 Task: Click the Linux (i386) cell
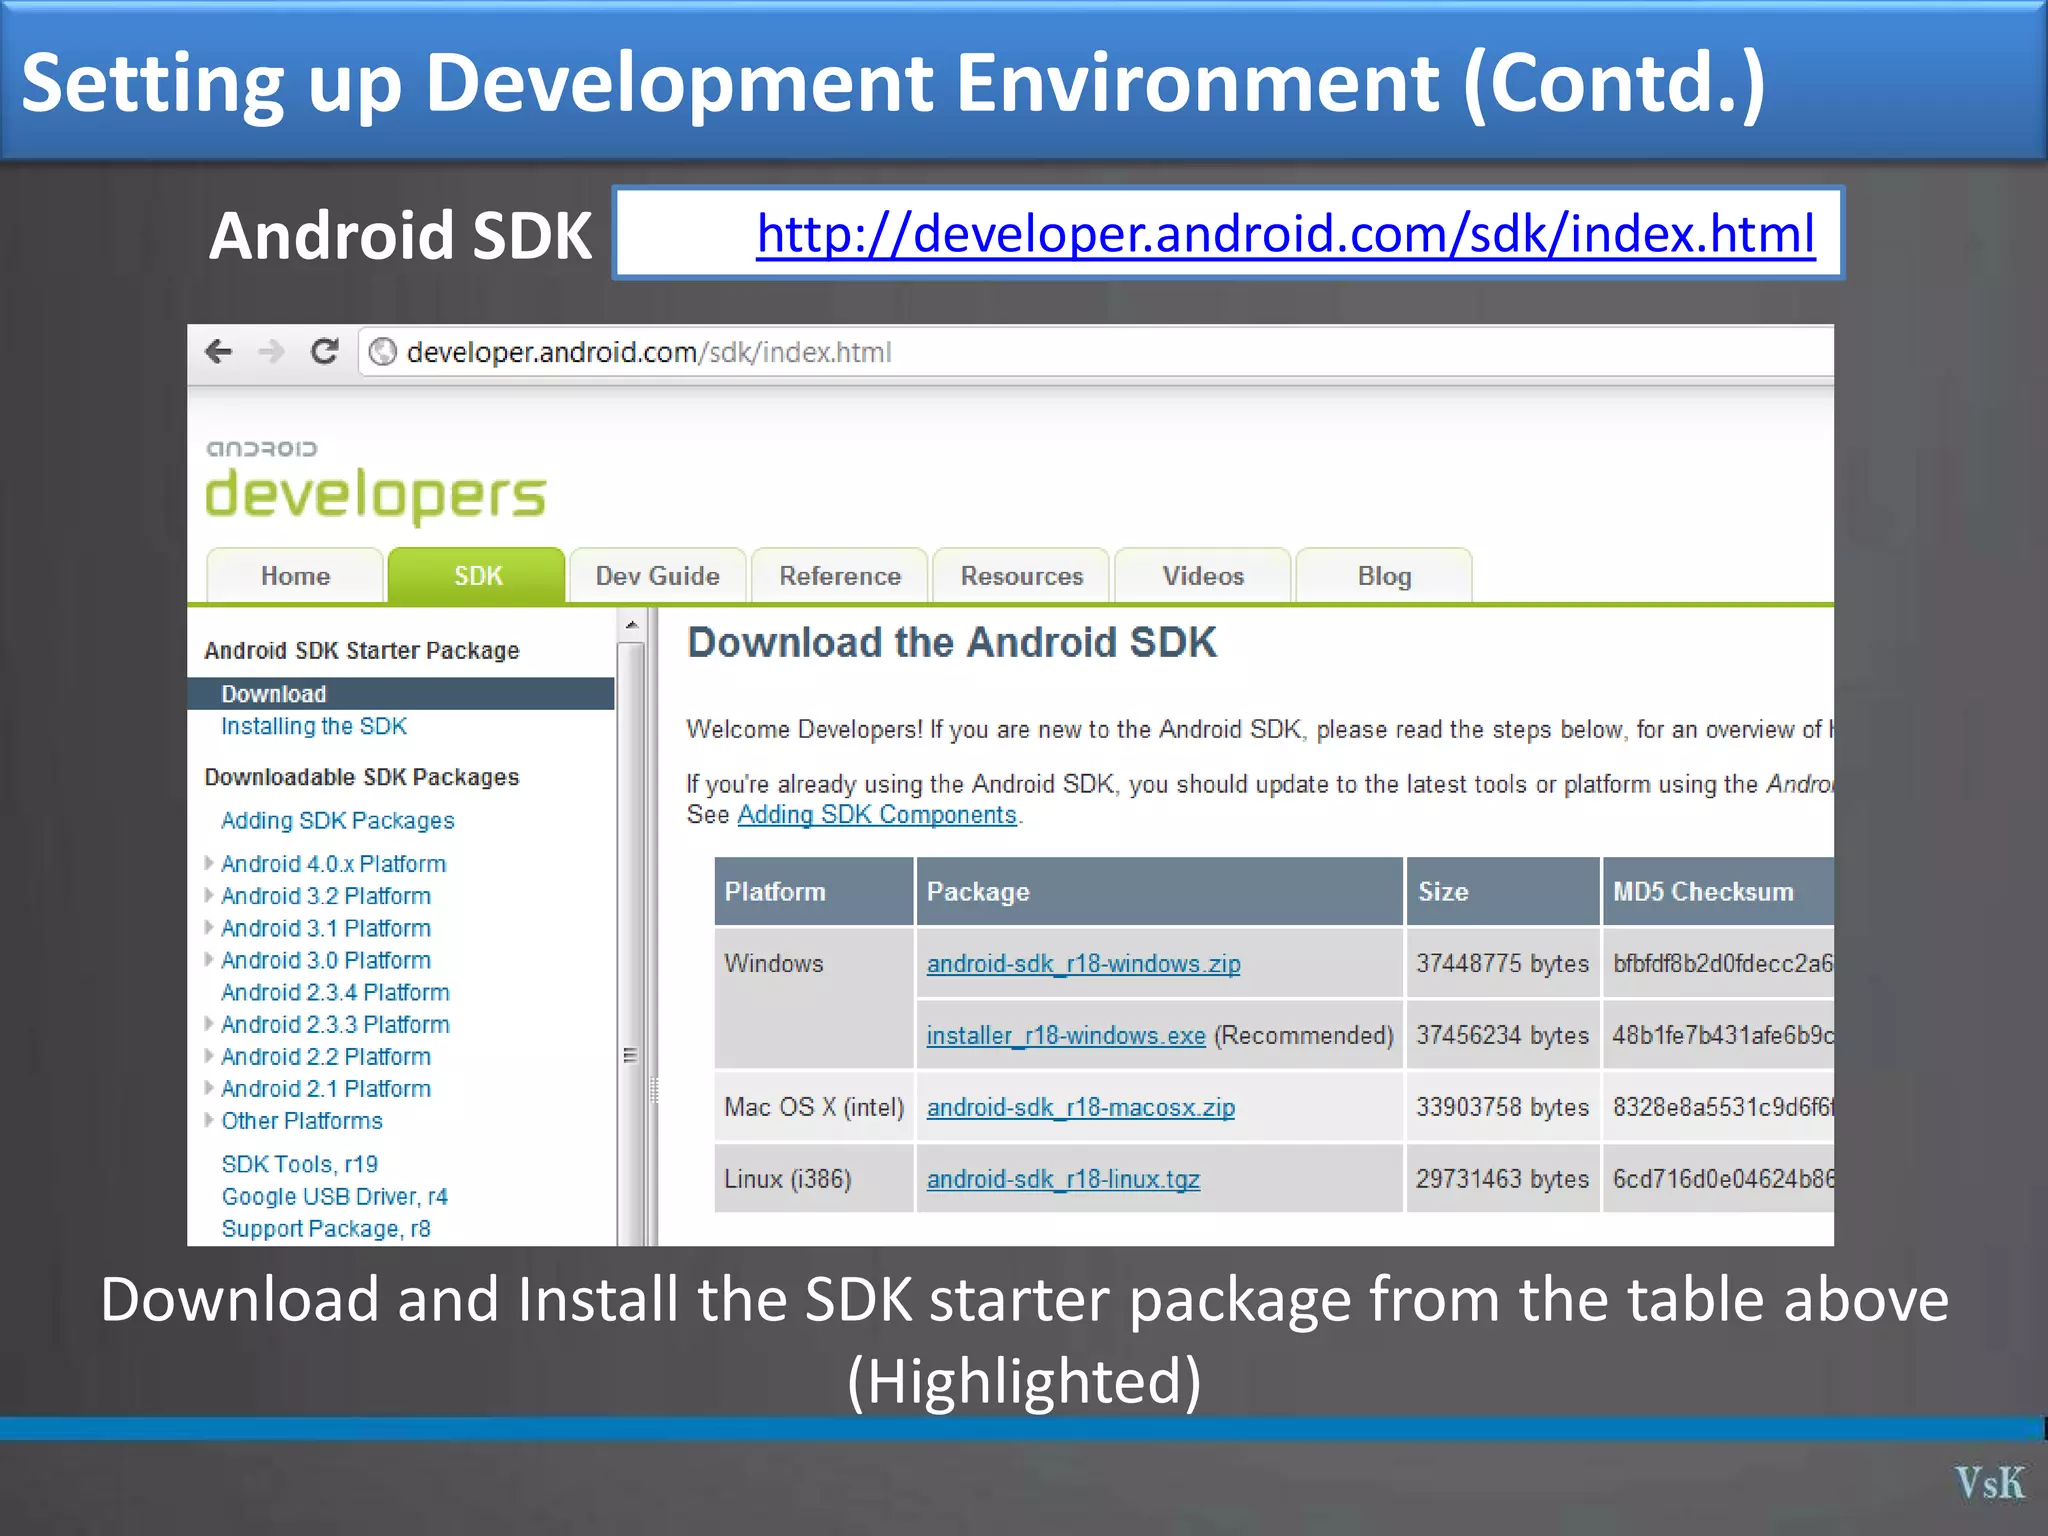814,1179
